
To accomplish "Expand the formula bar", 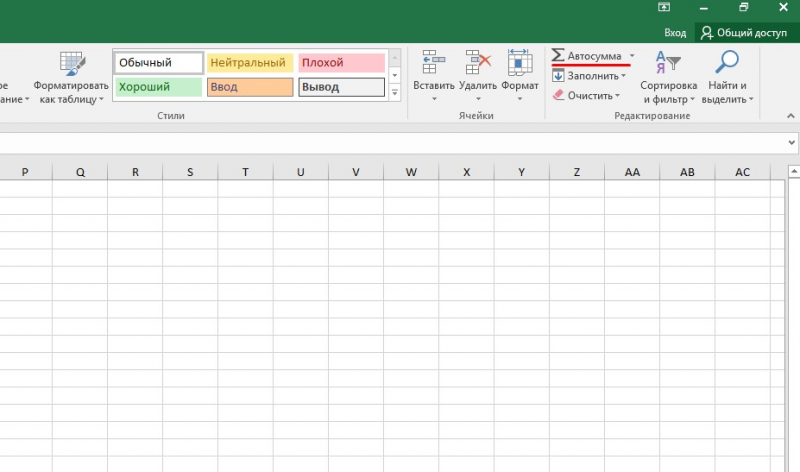I will pyautogui.click(x=791, y=143).
